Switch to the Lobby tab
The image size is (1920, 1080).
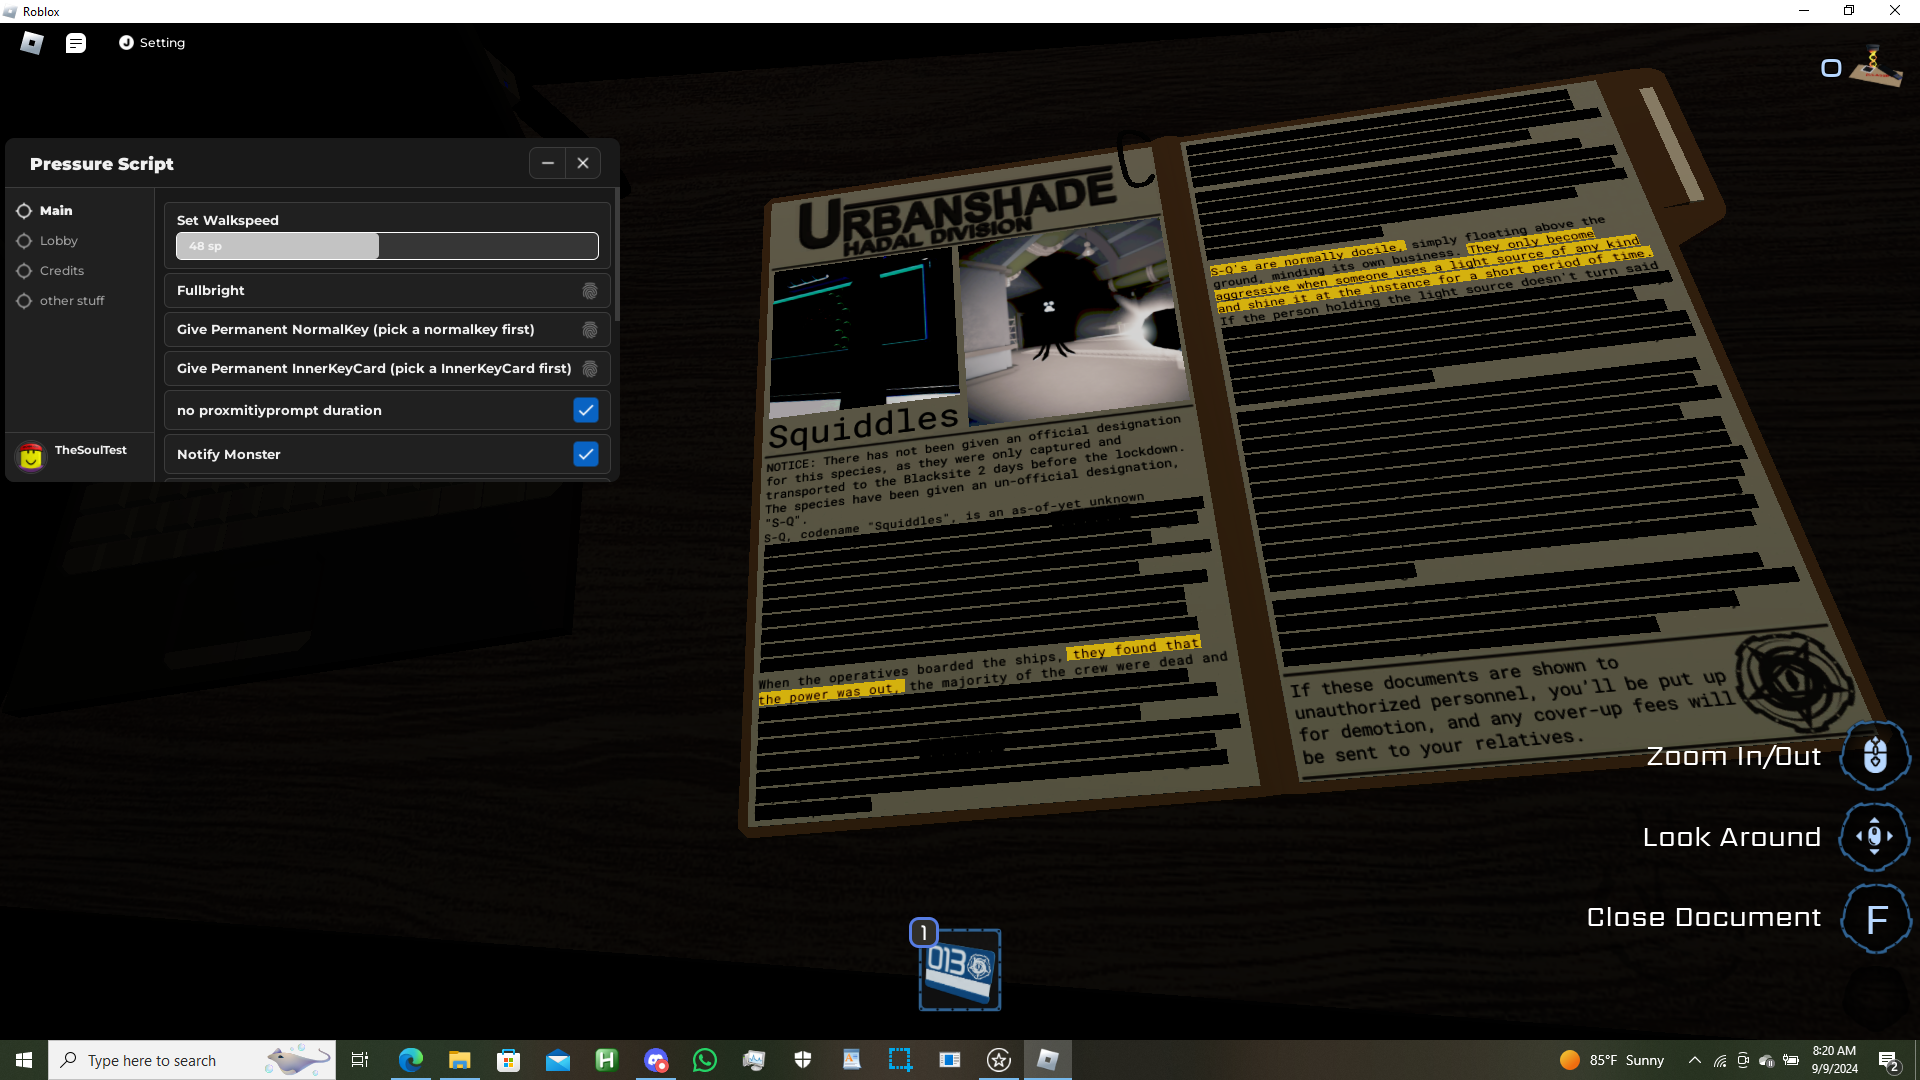pos(58,241)
